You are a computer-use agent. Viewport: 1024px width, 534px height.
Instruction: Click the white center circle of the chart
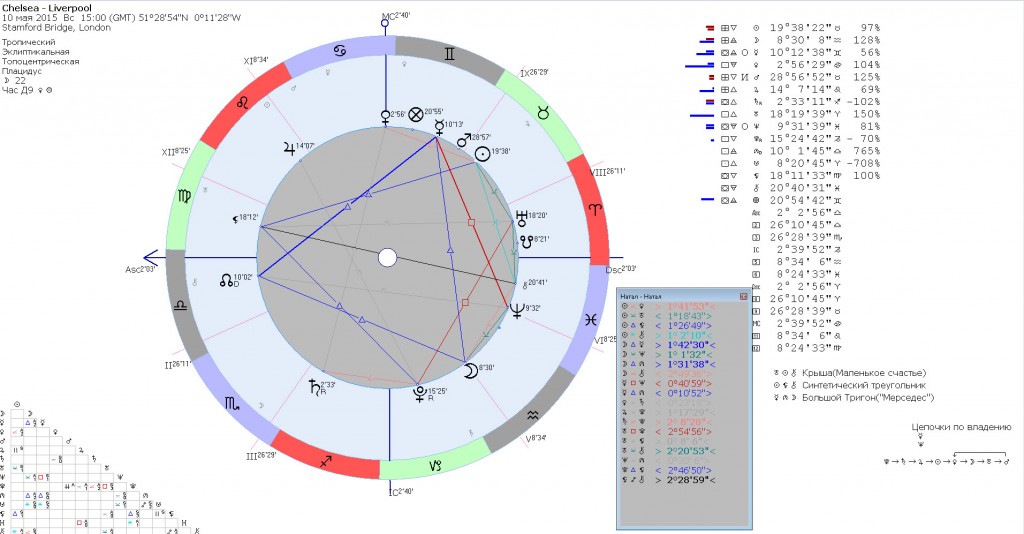[x=387, y=258]
